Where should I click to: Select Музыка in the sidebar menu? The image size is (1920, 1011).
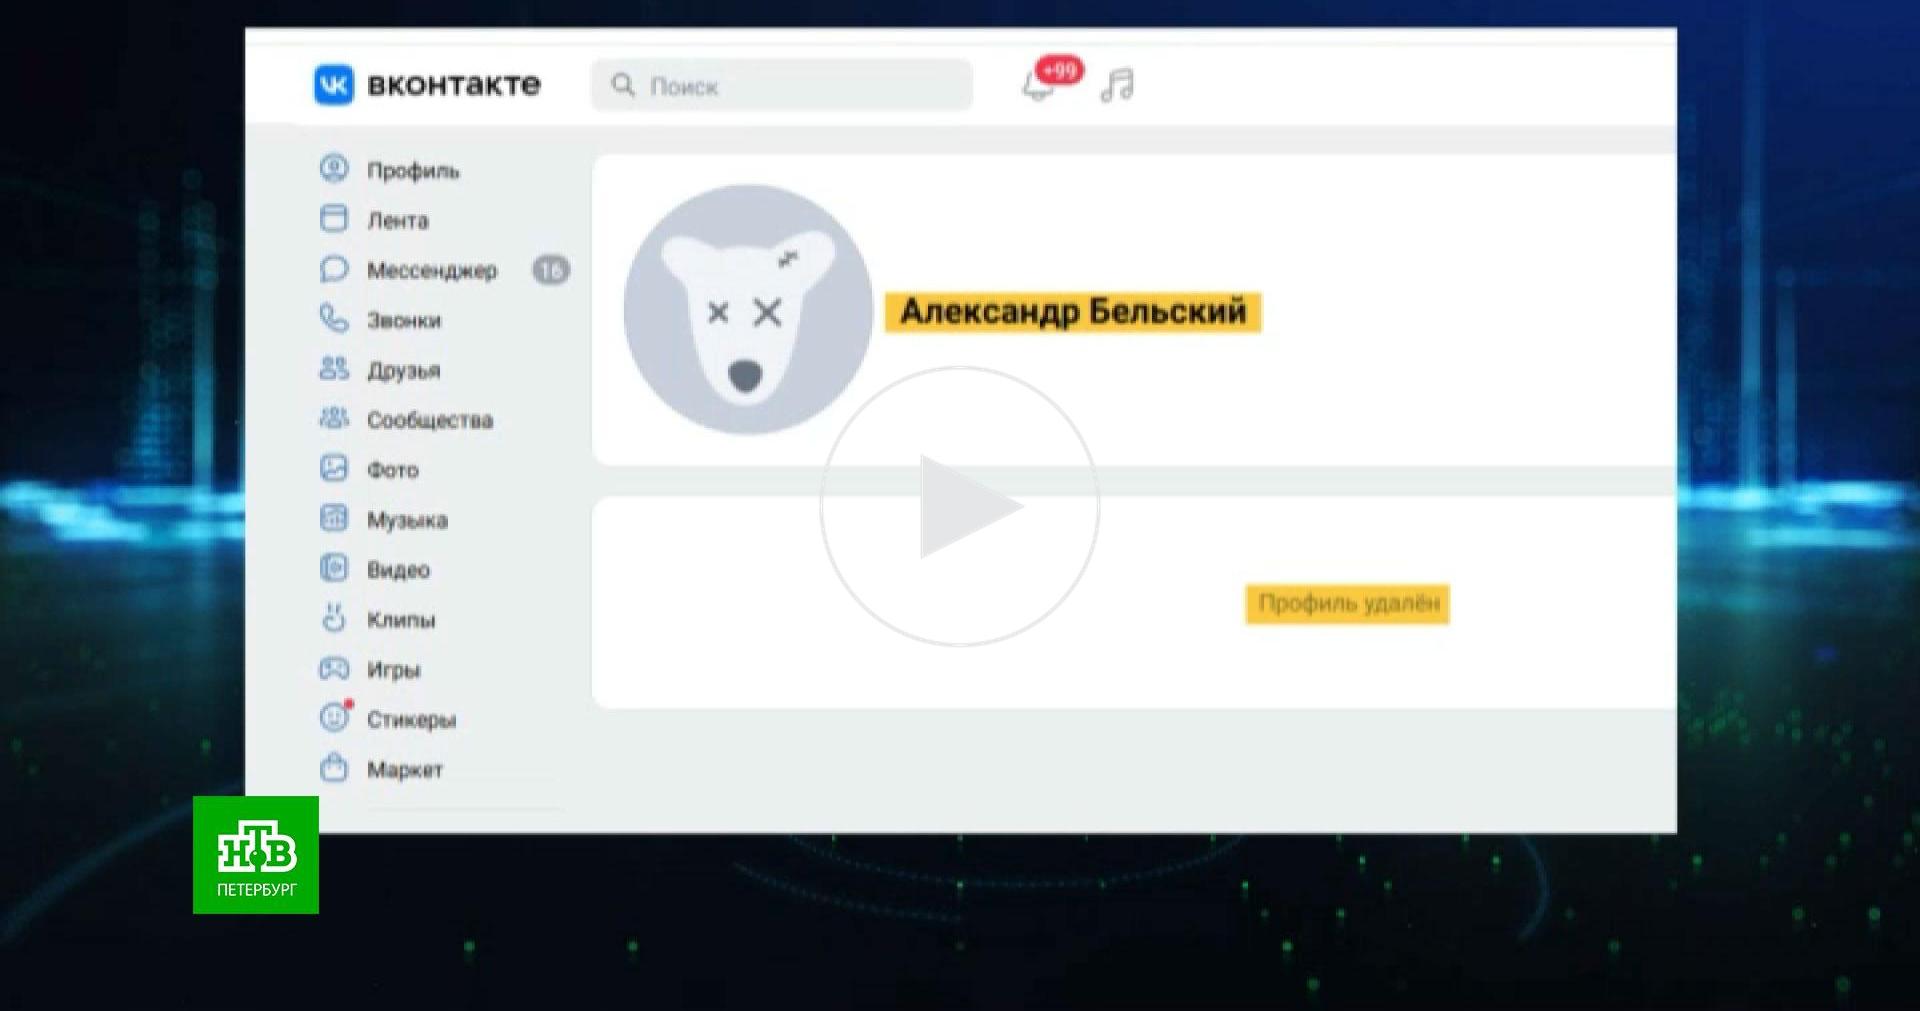click(407, 520)
